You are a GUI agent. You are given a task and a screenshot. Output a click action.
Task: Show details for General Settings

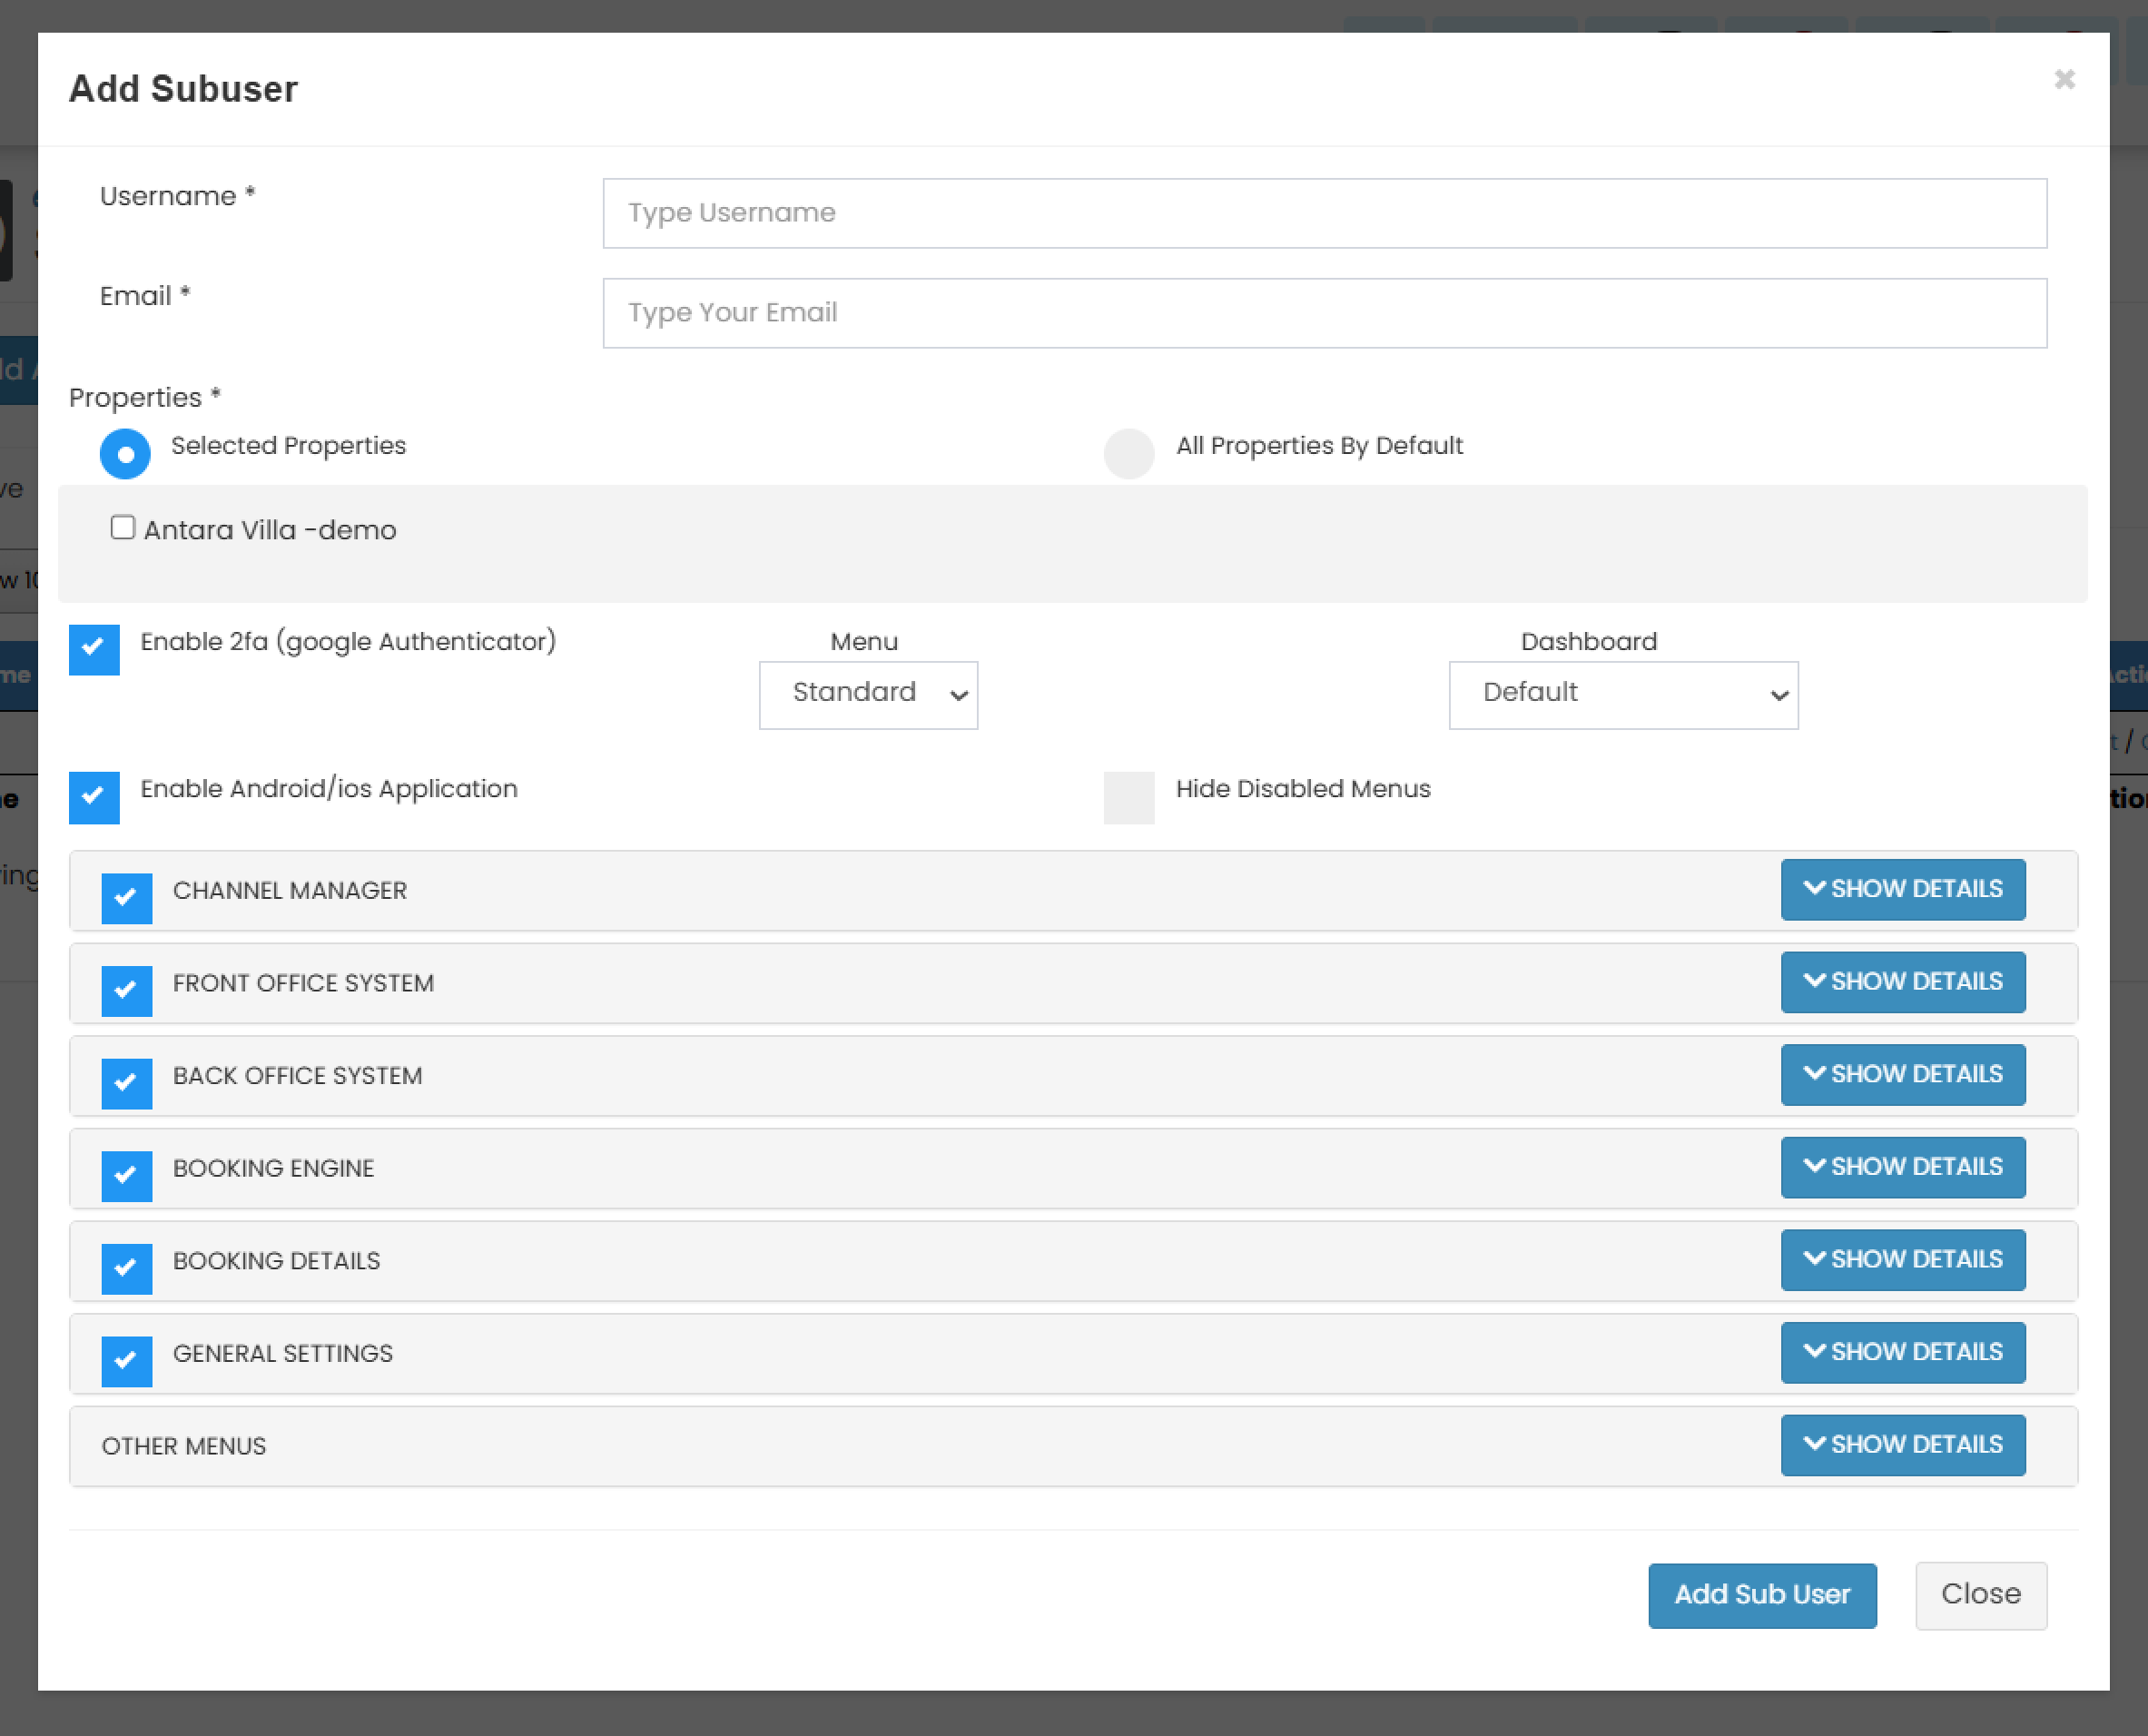1902,1352
